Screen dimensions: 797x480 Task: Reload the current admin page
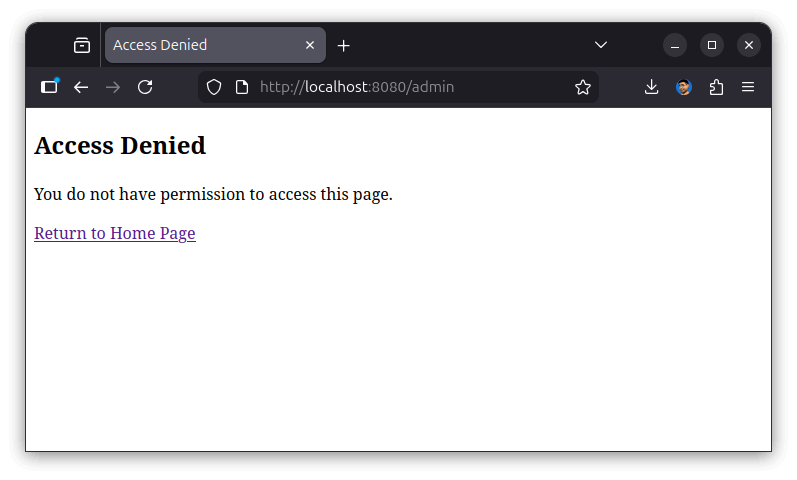[x=145, y=87]
